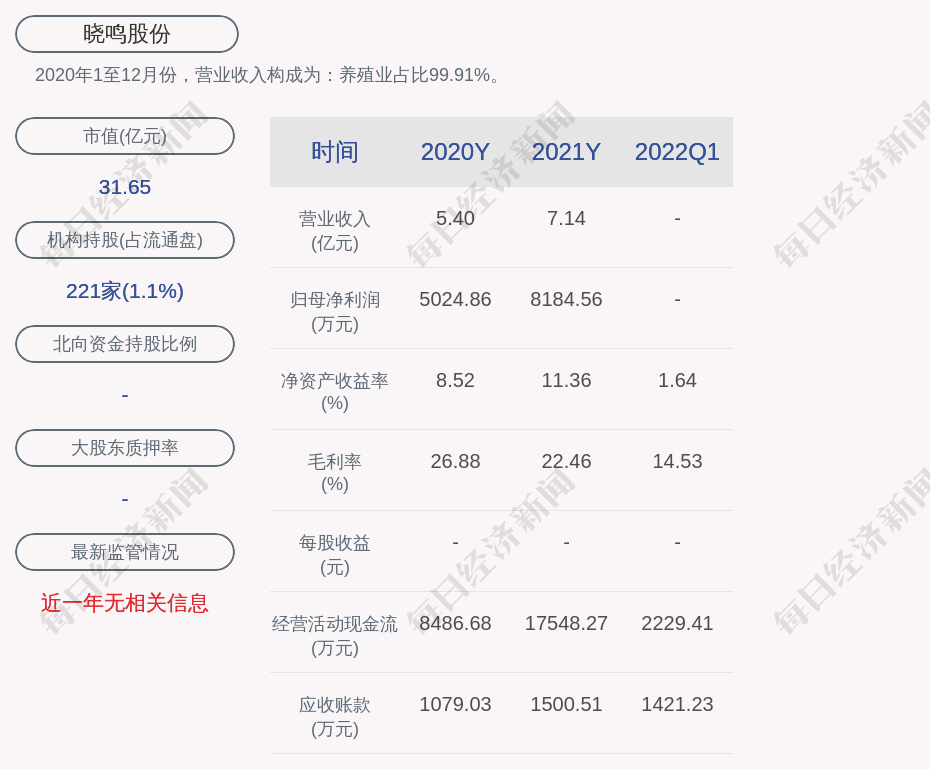Click the revenue composition sentence mentioning 养殖业占比99.91%
Image resolution: width=930 pixels, height=769 pixels.
pyautogui.click(x=268, y=75)
